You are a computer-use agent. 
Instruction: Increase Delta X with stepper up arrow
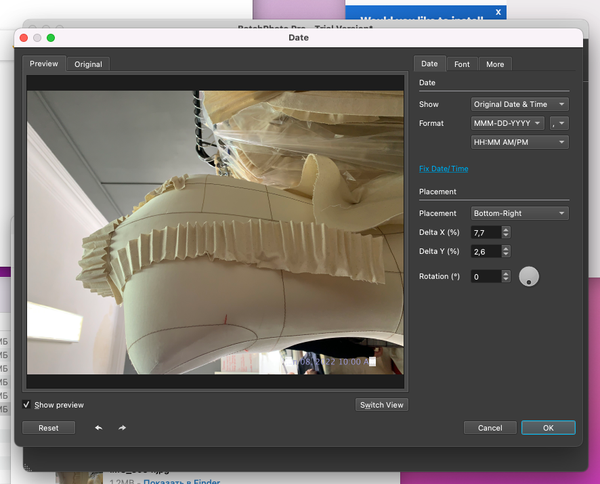[506, 229]
